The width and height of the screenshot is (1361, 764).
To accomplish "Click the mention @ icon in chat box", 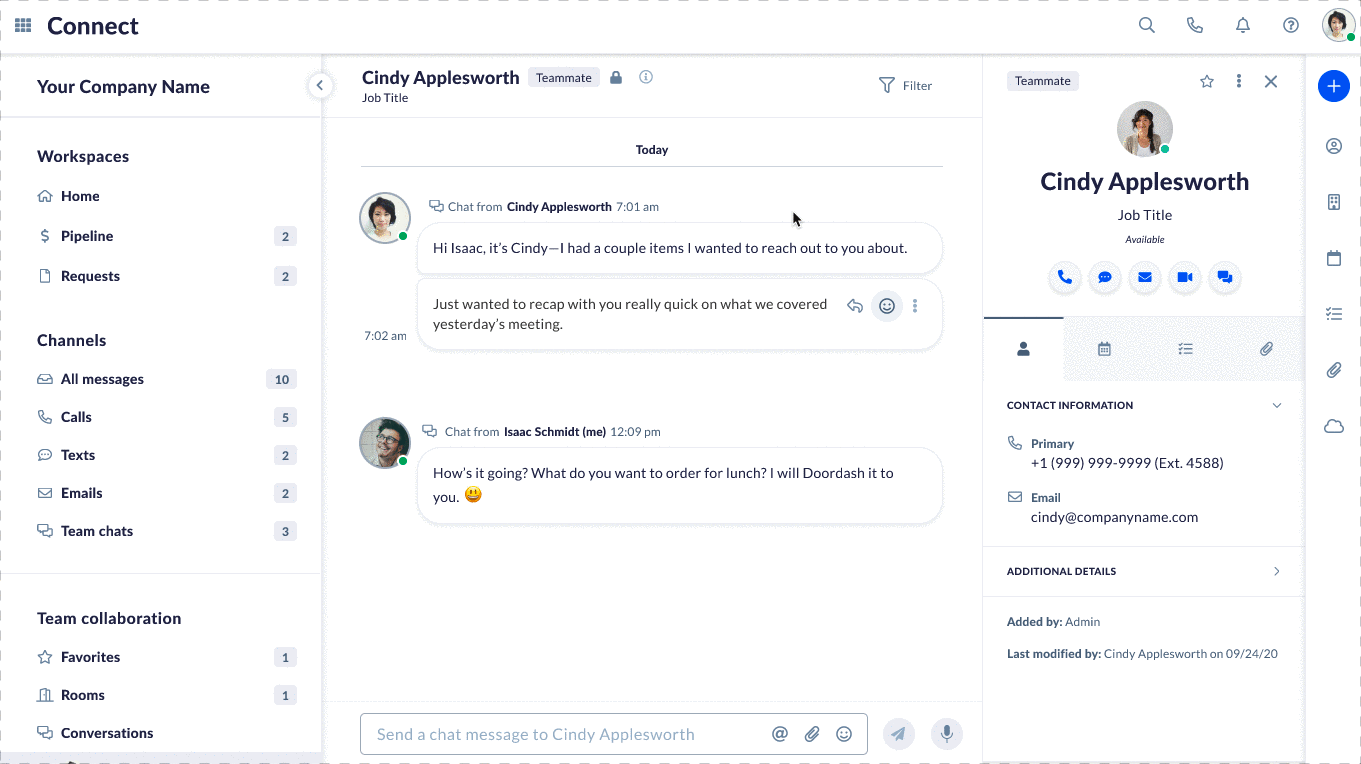I will (x=780, y=734).
